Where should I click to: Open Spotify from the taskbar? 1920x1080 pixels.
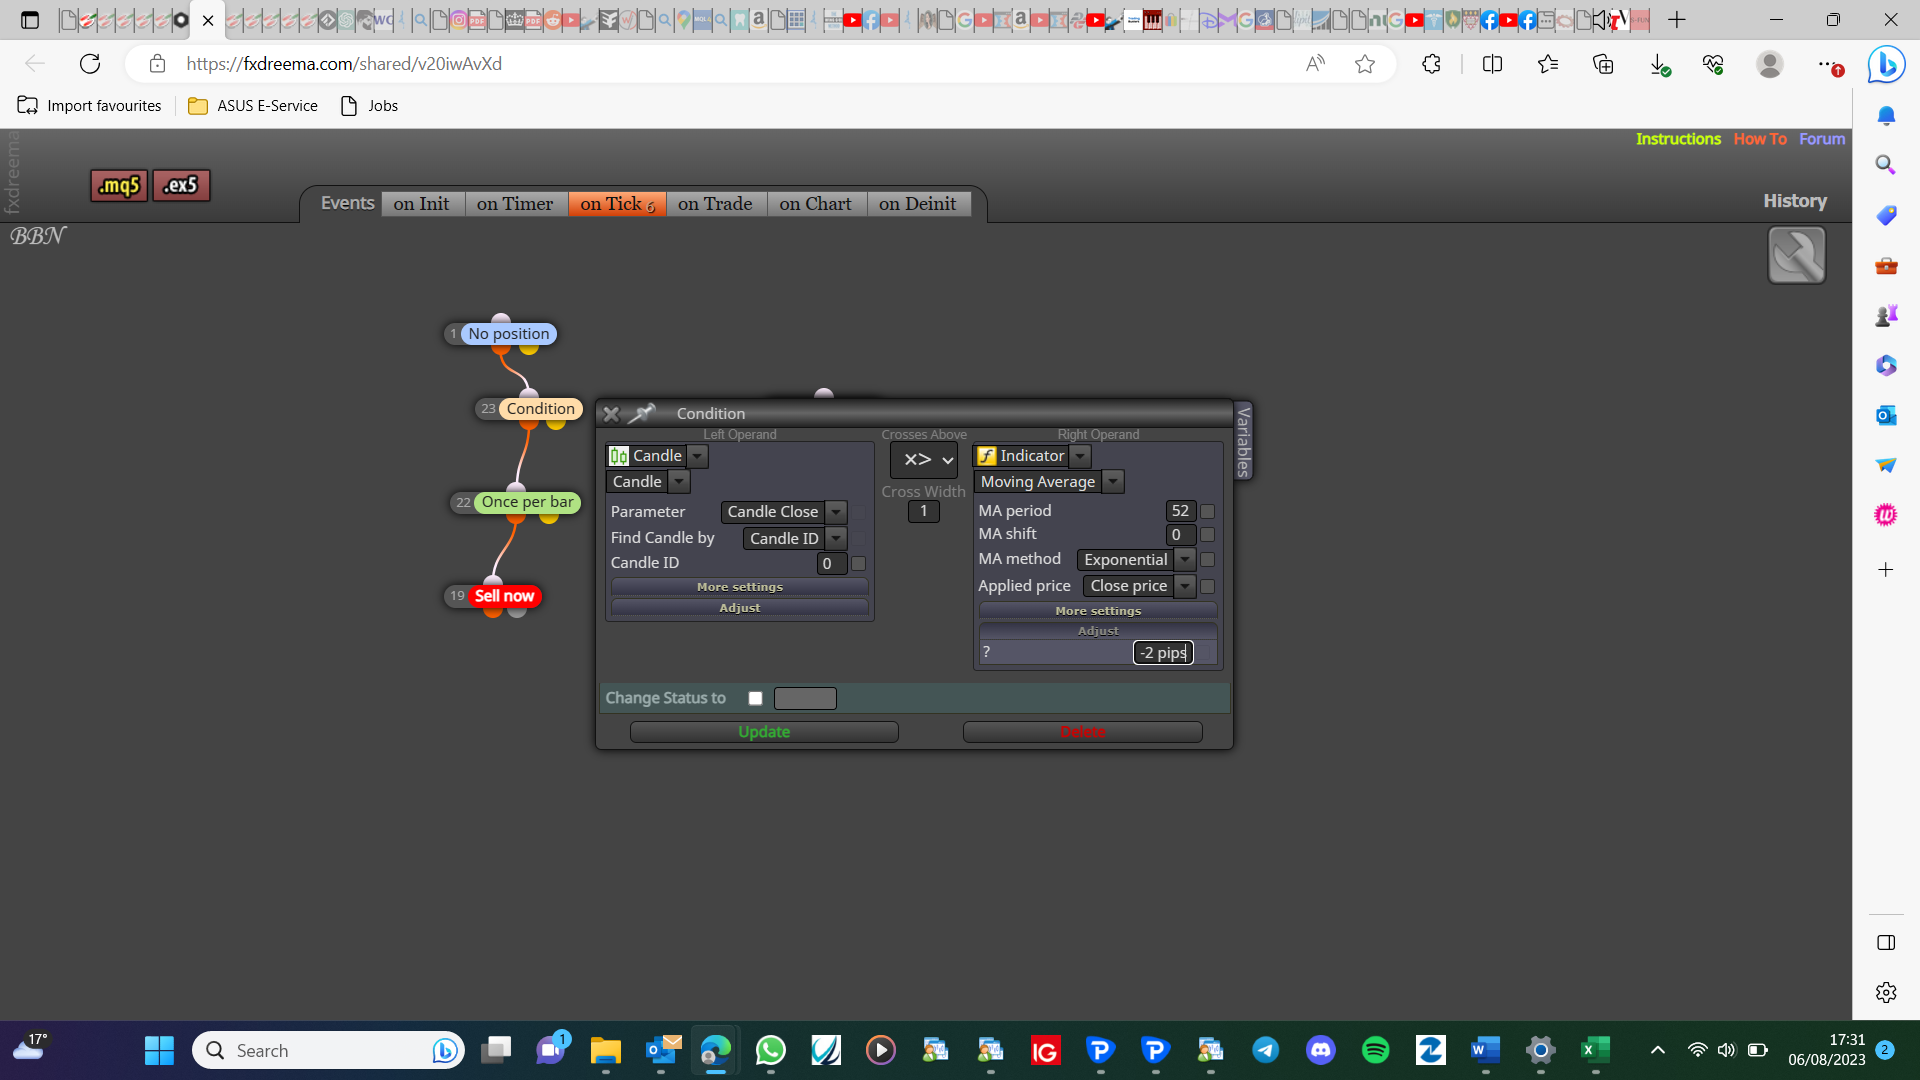pyautogui.click(x=1375, y=1050)
